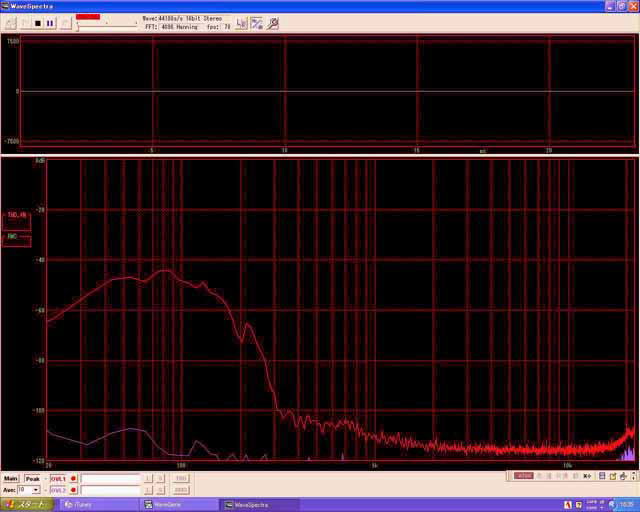Open the Ave count dropdown
The width and height of the screenshot is (640, 512).
tap(36, 490)
